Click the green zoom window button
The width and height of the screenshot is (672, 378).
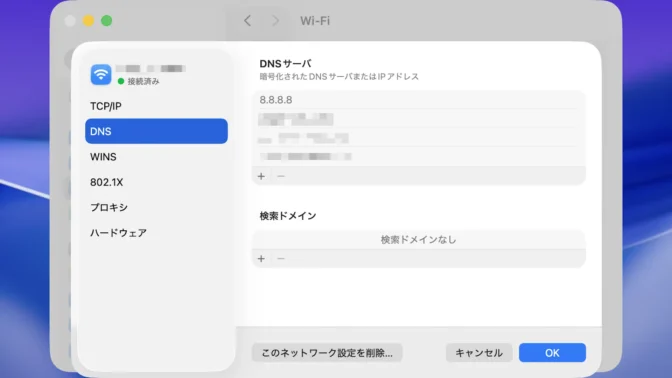click(106, 21)
